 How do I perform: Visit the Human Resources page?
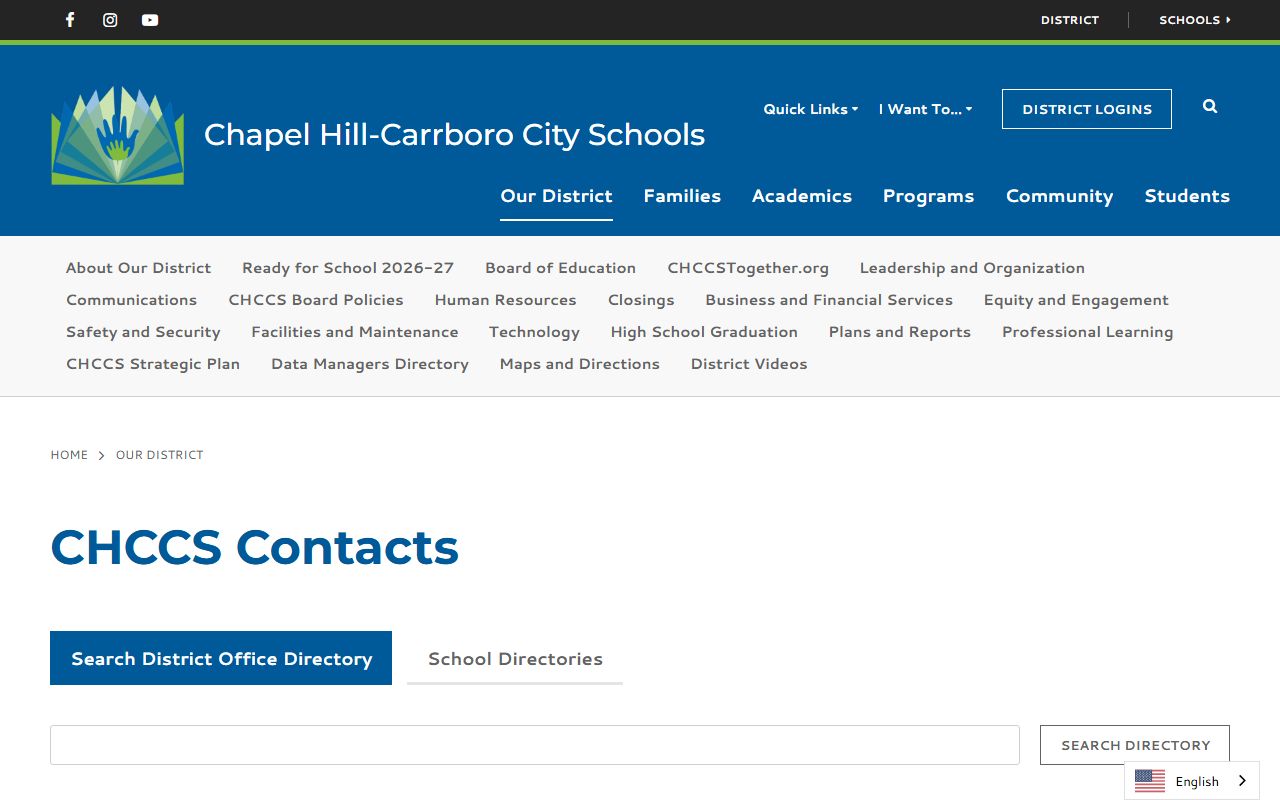pos(505,300)
